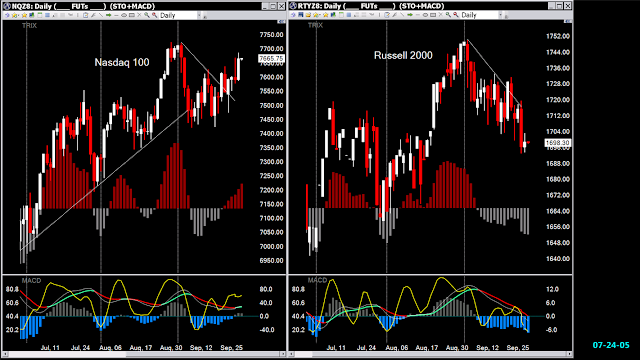Click the MACD label in the RTYZ8 lower pane
The image size is (640, 360).
(318, 280)
